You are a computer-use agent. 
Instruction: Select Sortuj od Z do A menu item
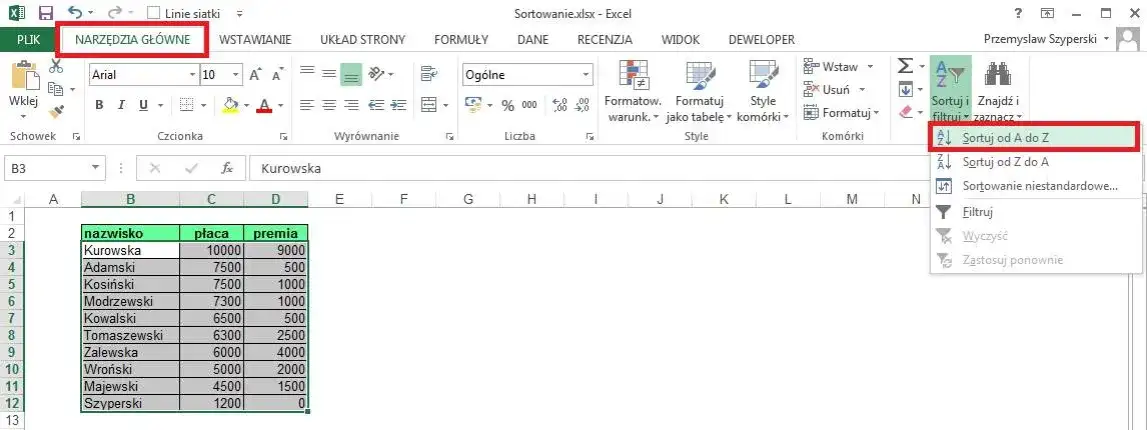point(1005,161)
